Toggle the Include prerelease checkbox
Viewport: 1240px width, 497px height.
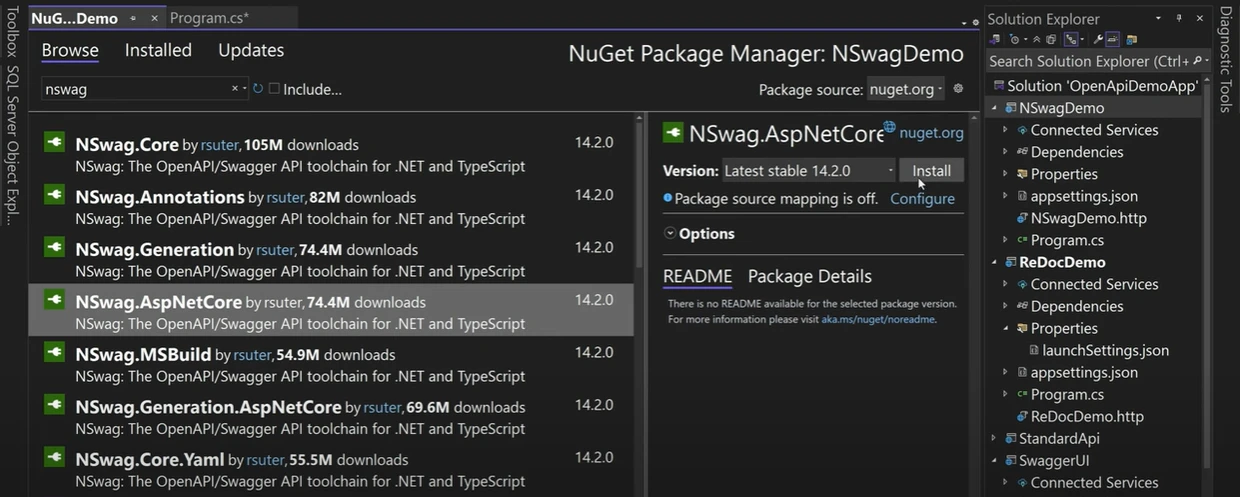click(x=274, y=89)
